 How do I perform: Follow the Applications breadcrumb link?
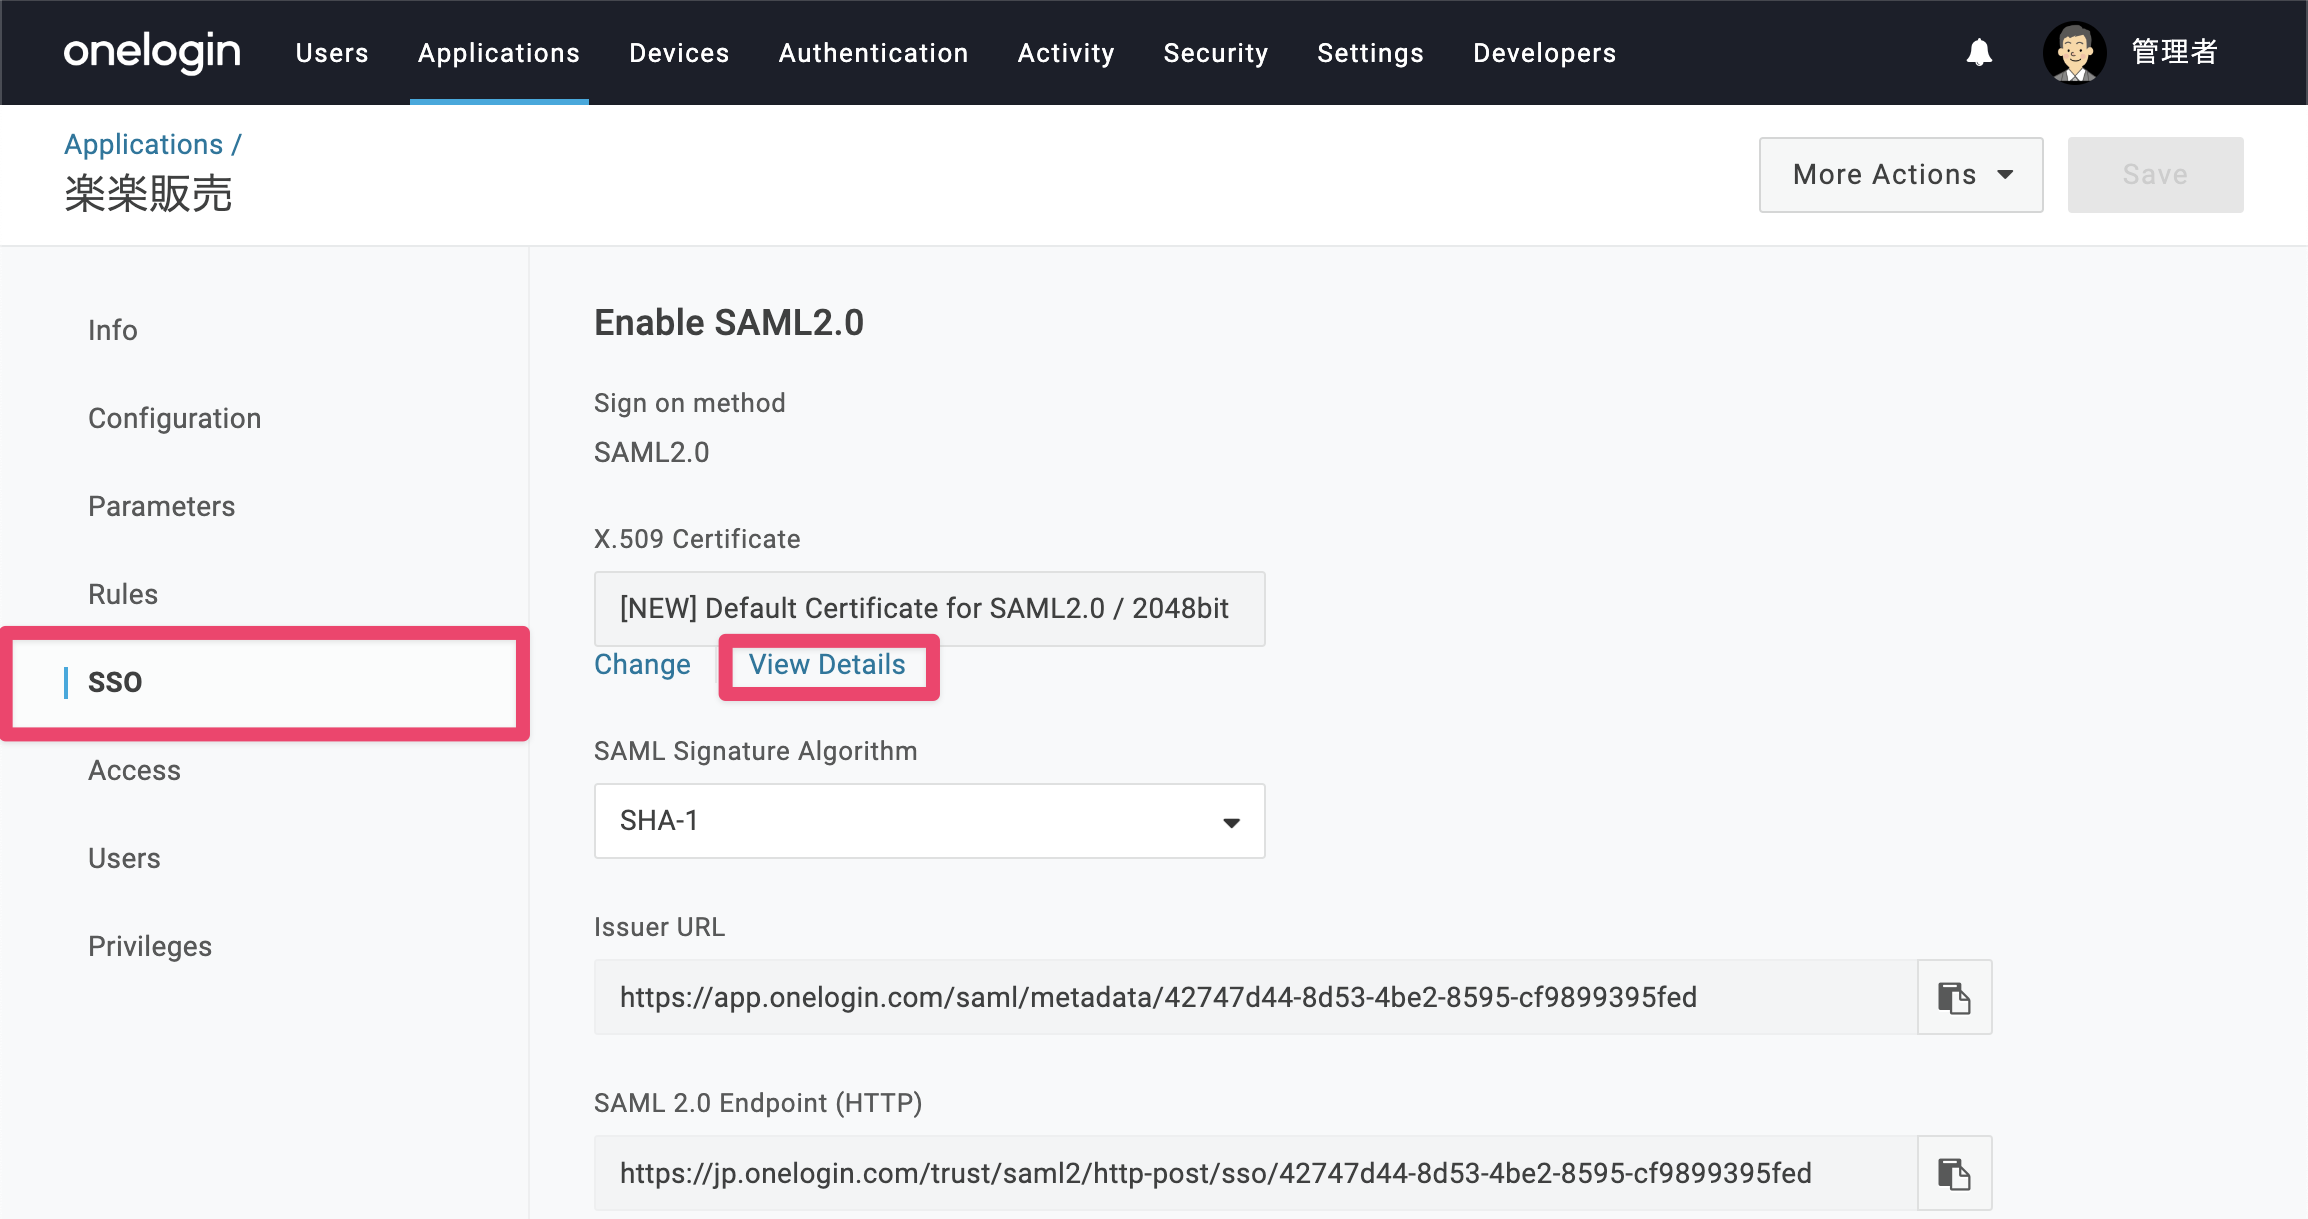pyautogui.click(x=144, y=145)
